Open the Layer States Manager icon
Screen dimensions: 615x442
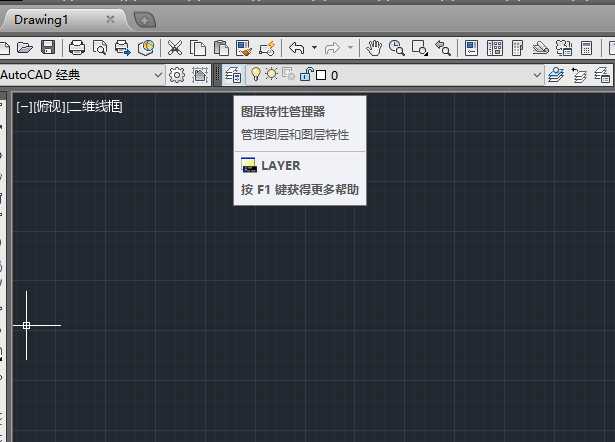602,75
